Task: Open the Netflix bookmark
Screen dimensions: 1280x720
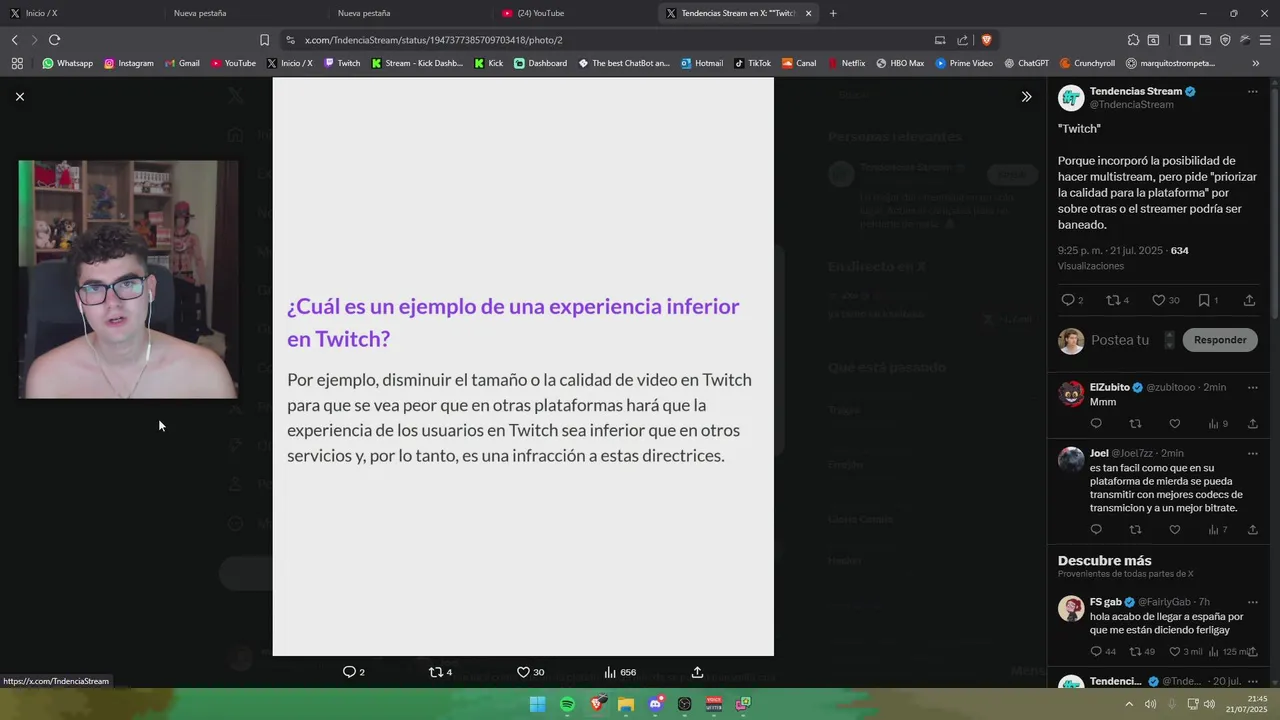Action: click(846, 63)
